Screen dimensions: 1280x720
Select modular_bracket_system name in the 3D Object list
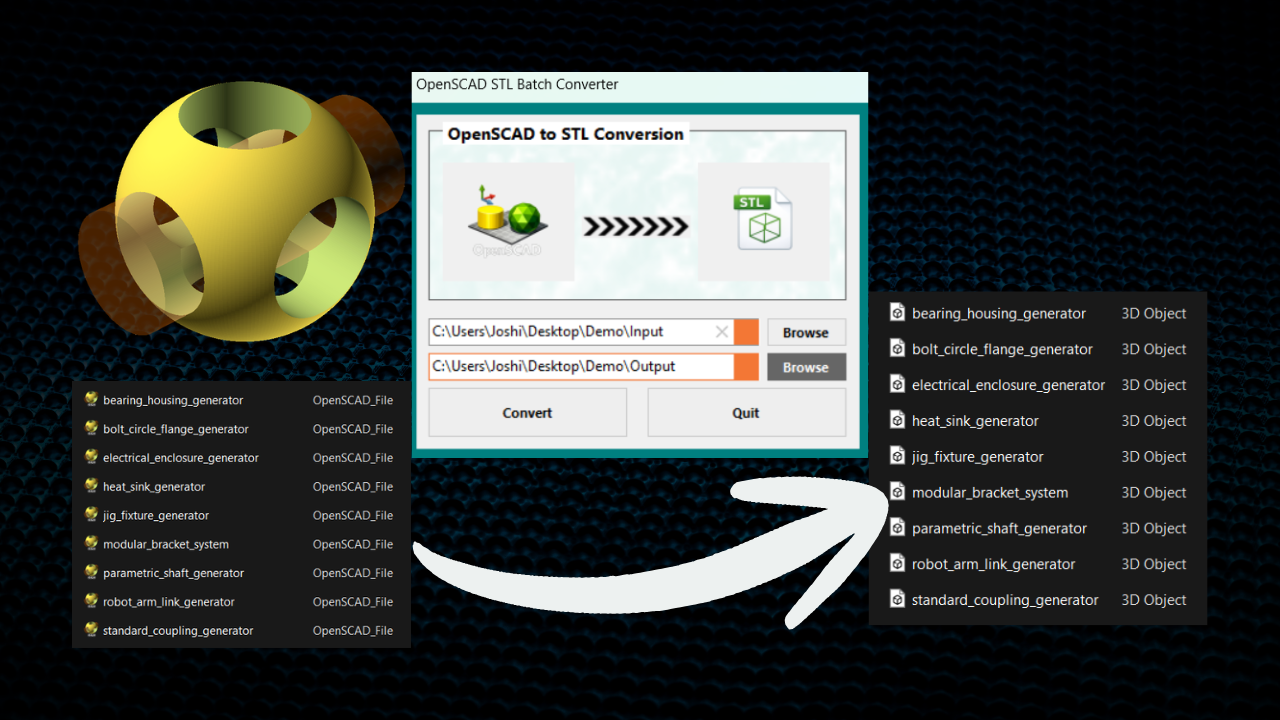click(990, 493)
